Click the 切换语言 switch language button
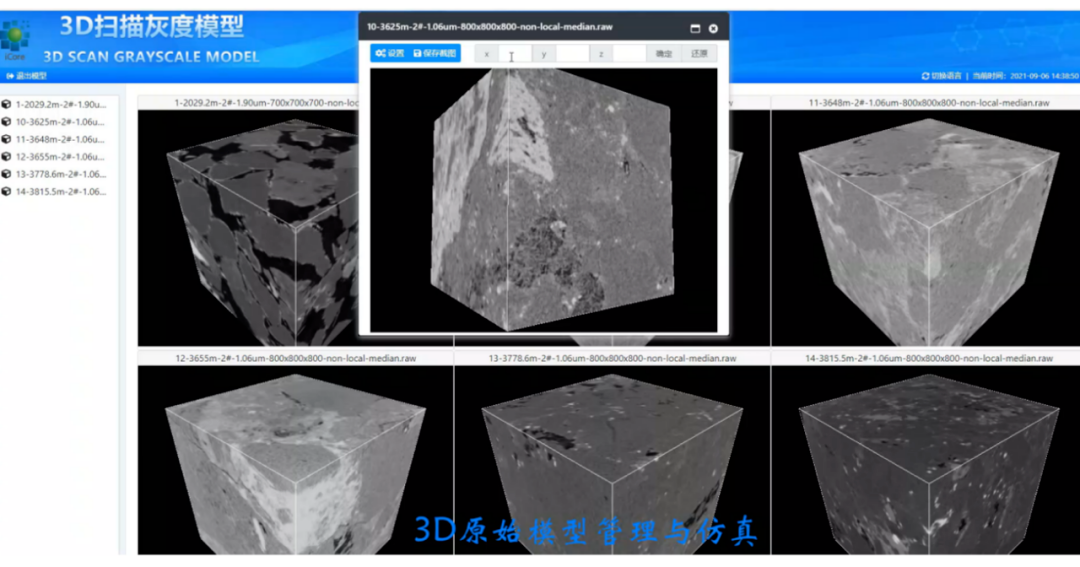Viewport: 1080px width, 567px height. 941,76
